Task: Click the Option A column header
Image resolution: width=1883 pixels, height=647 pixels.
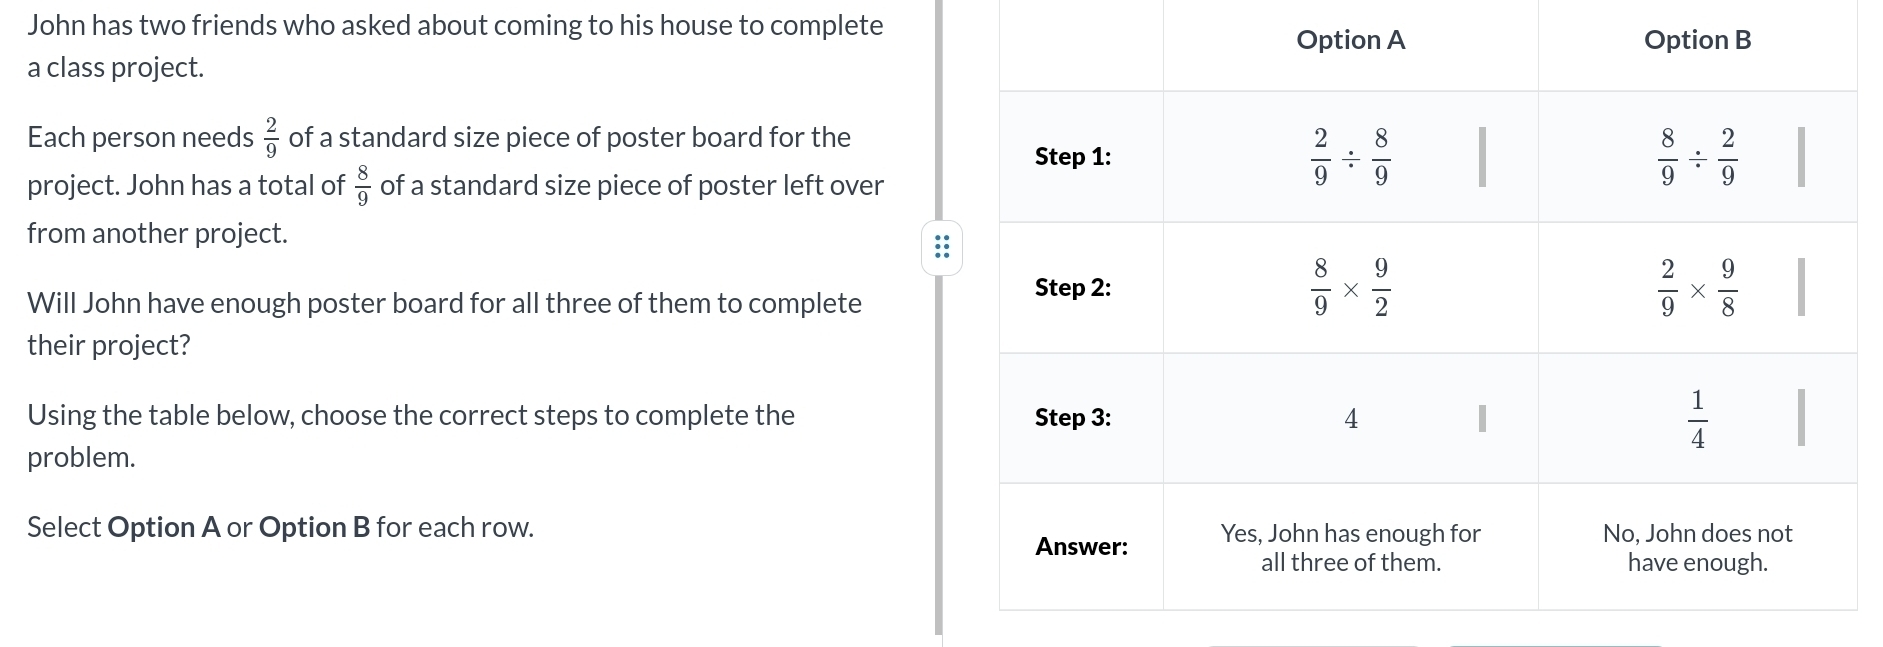Action: click(x=1350, y=40)
